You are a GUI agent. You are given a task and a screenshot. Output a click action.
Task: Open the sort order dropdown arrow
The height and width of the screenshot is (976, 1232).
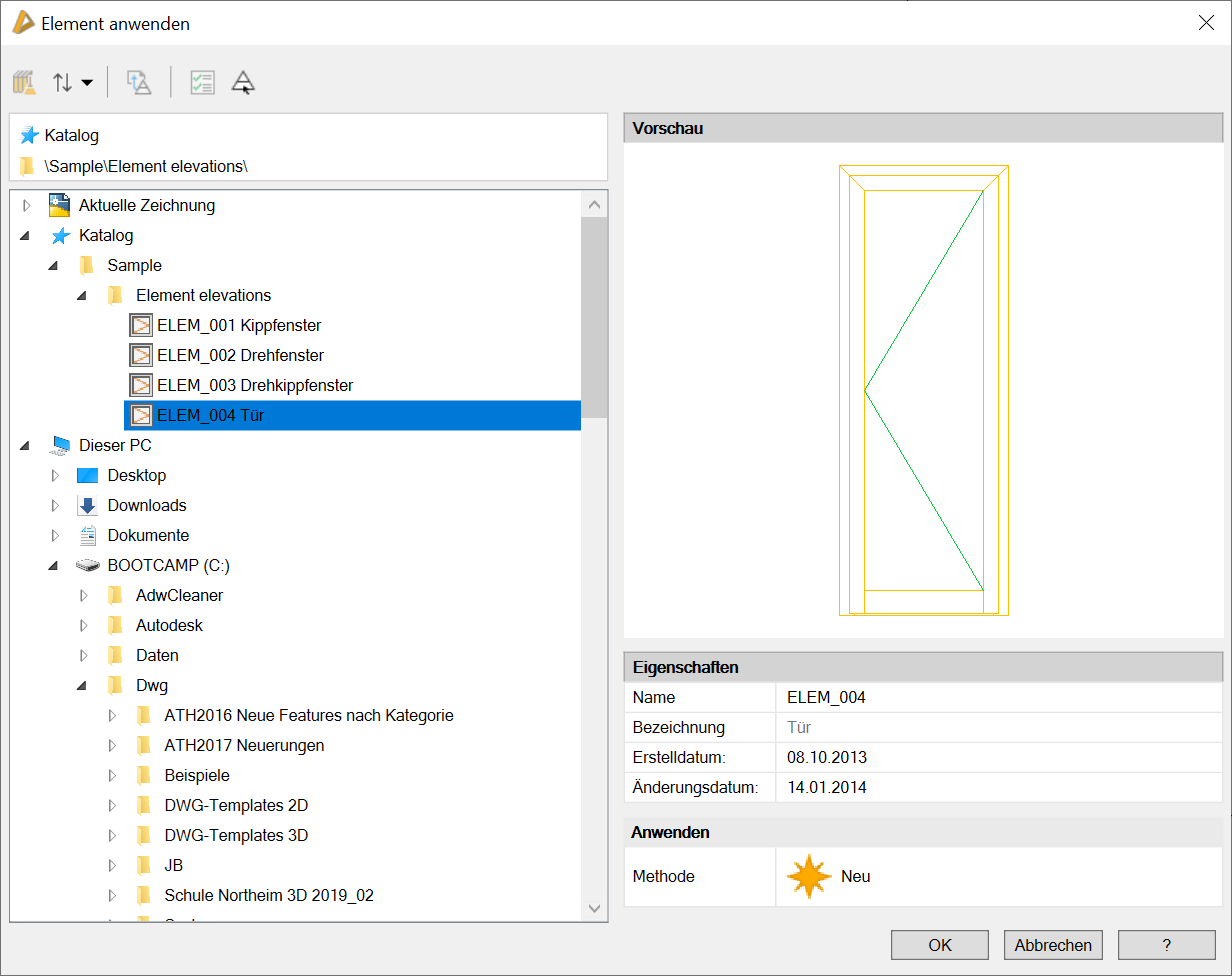87,83
